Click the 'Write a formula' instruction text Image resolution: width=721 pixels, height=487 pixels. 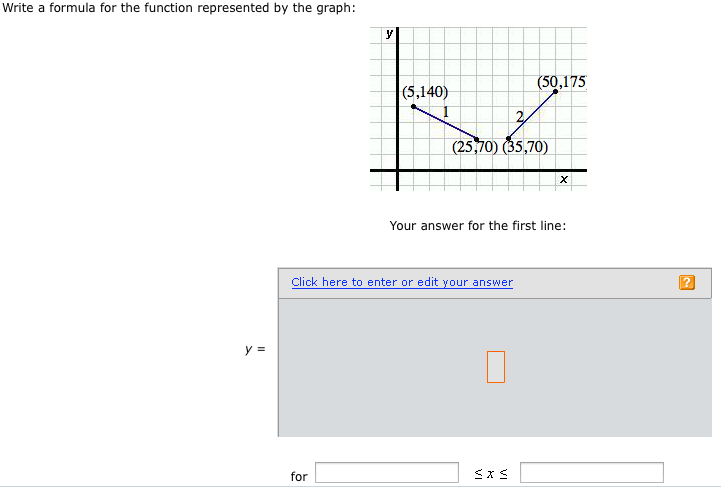(x=179, y=8)
